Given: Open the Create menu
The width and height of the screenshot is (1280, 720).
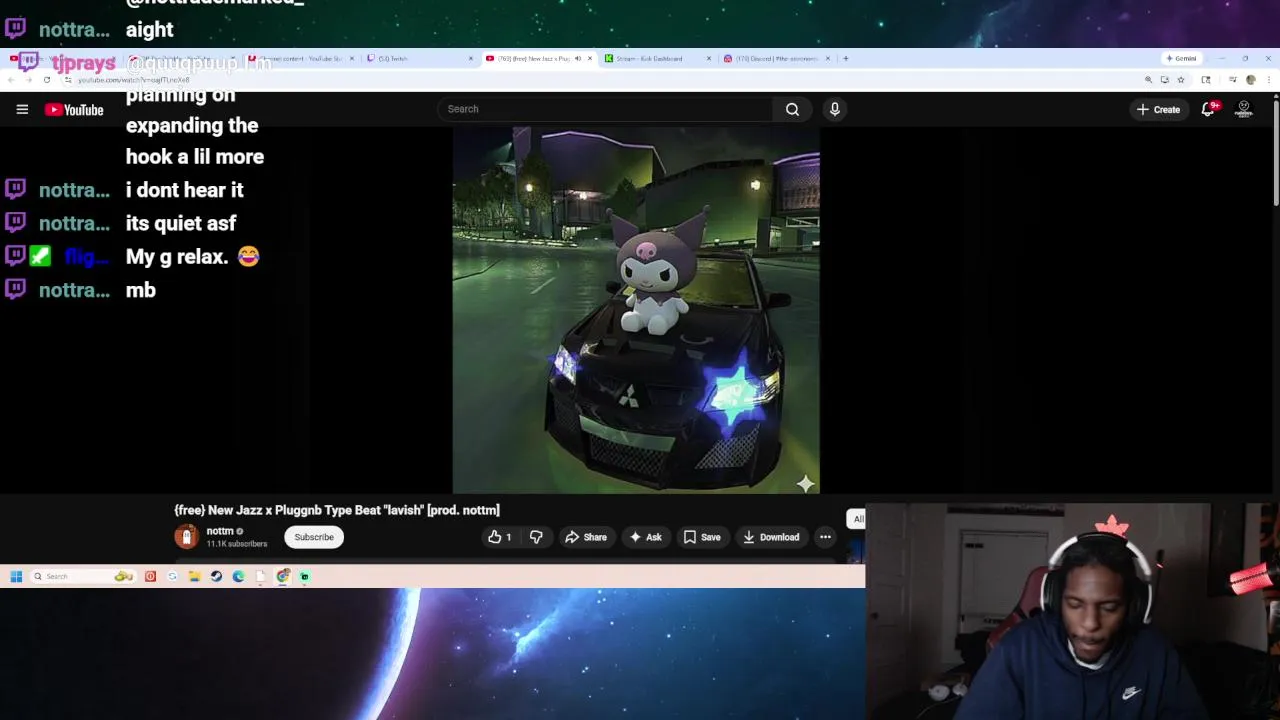Looking at the screenshot, I should (x=1158, y=109).
